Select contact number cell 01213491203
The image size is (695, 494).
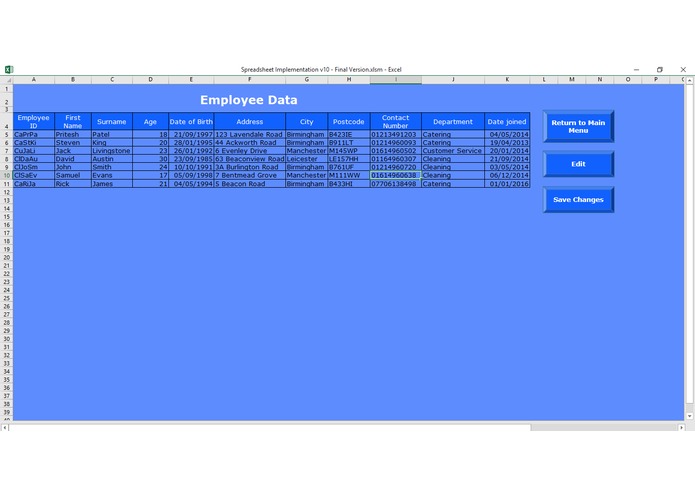pyautogui.click(x=396, y=134)
